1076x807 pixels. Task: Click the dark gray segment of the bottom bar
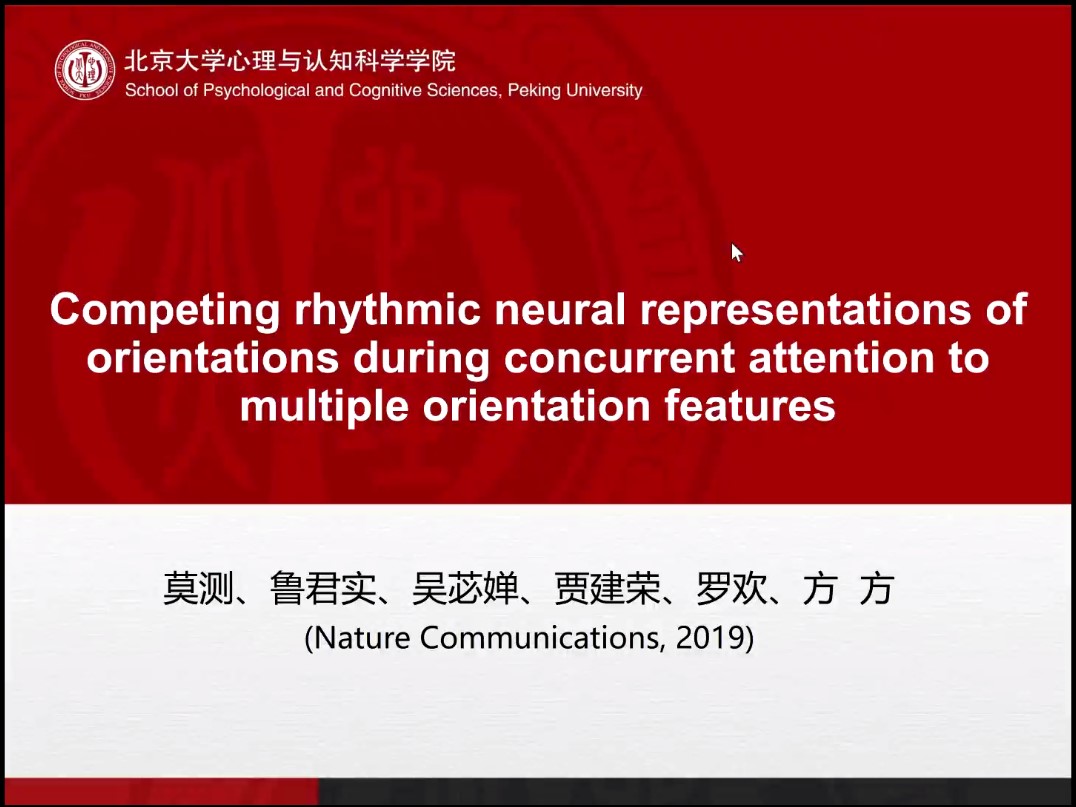(x=700, y=791)
